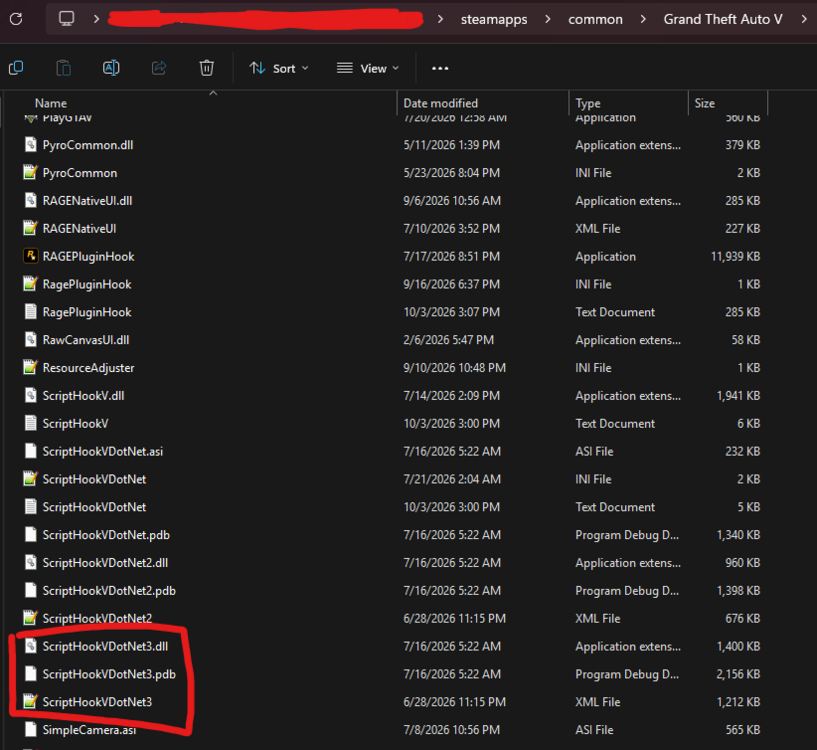Open the Sort dropdown menu
817x750 pixels.
point(279,68)
